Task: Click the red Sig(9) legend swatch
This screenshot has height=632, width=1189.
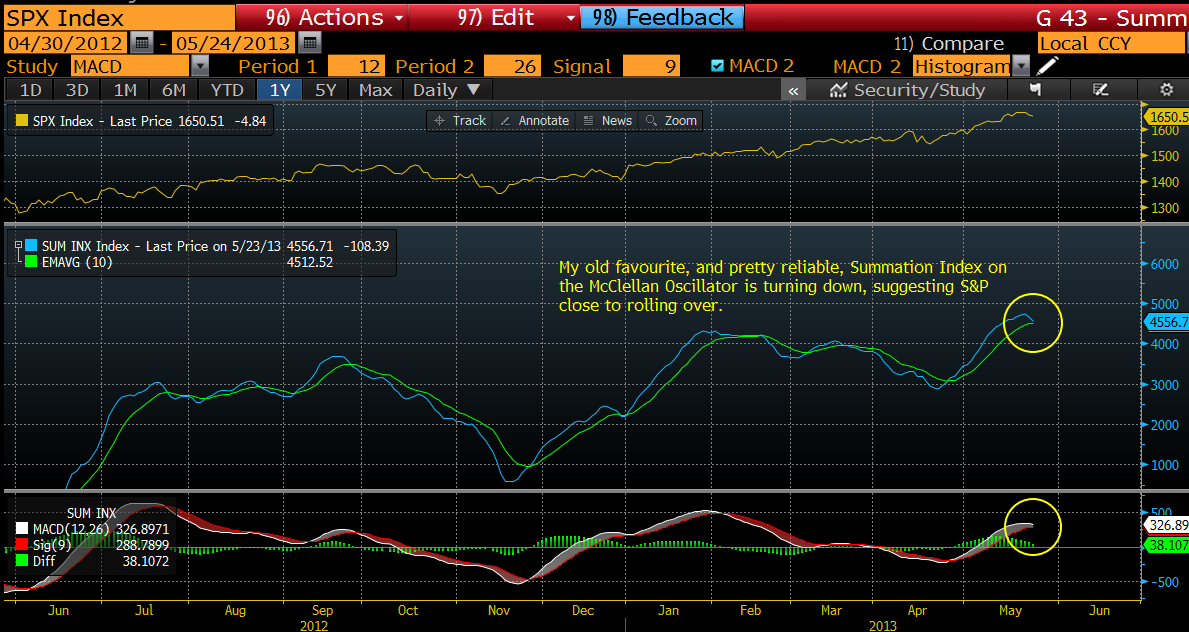Action: (x=22, y=545)
